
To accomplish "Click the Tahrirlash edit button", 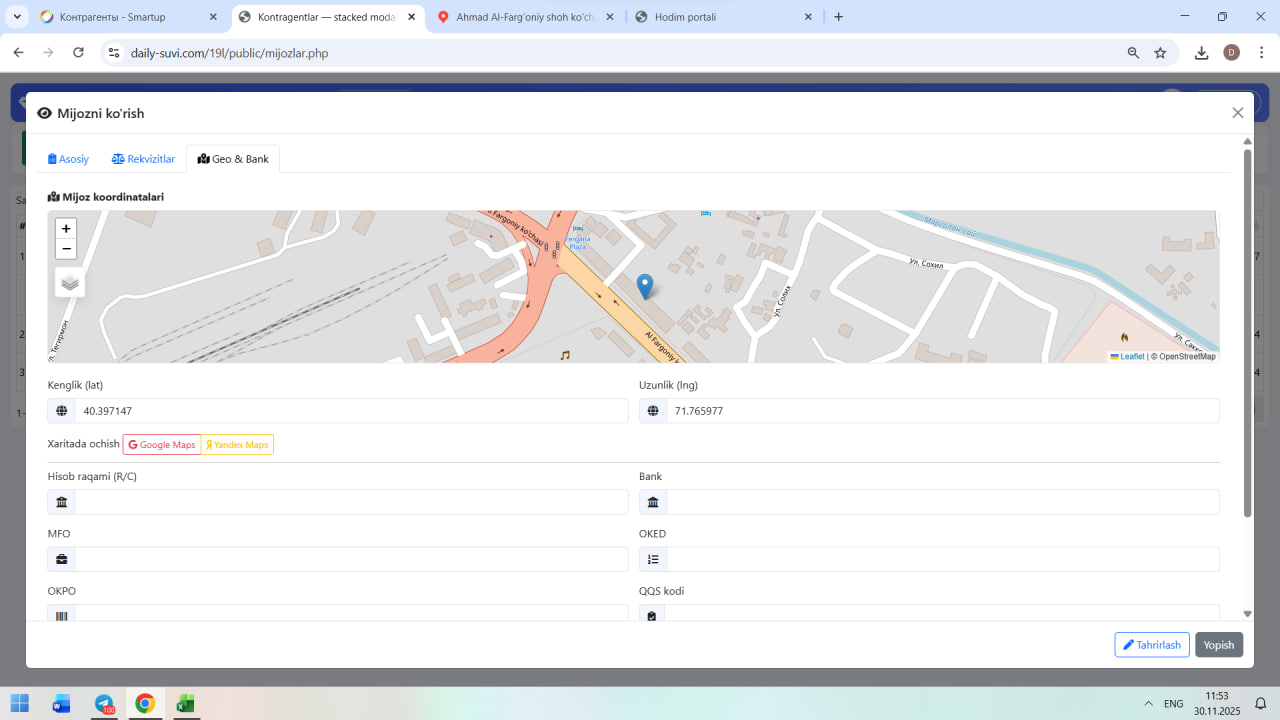I will coord(1151,645).
